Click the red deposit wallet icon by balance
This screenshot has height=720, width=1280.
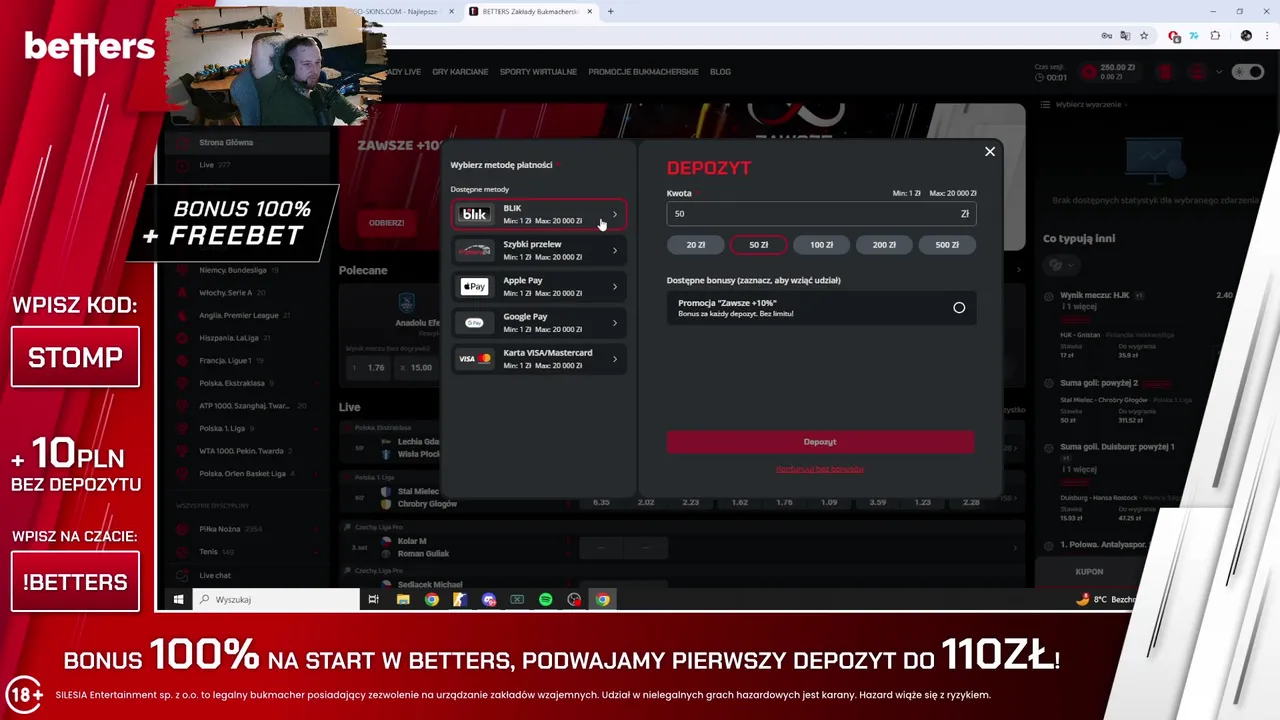click(x=1088, y=72)
